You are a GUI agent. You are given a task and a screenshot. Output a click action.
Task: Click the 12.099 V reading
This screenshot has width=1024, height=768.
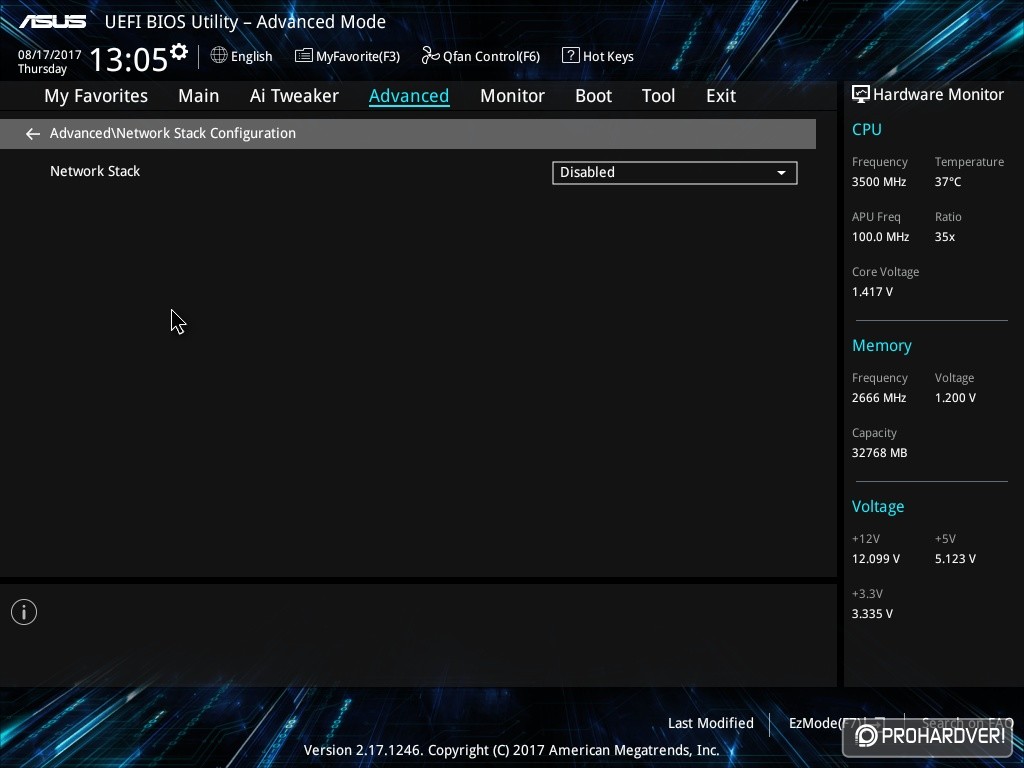click(876, 559)
